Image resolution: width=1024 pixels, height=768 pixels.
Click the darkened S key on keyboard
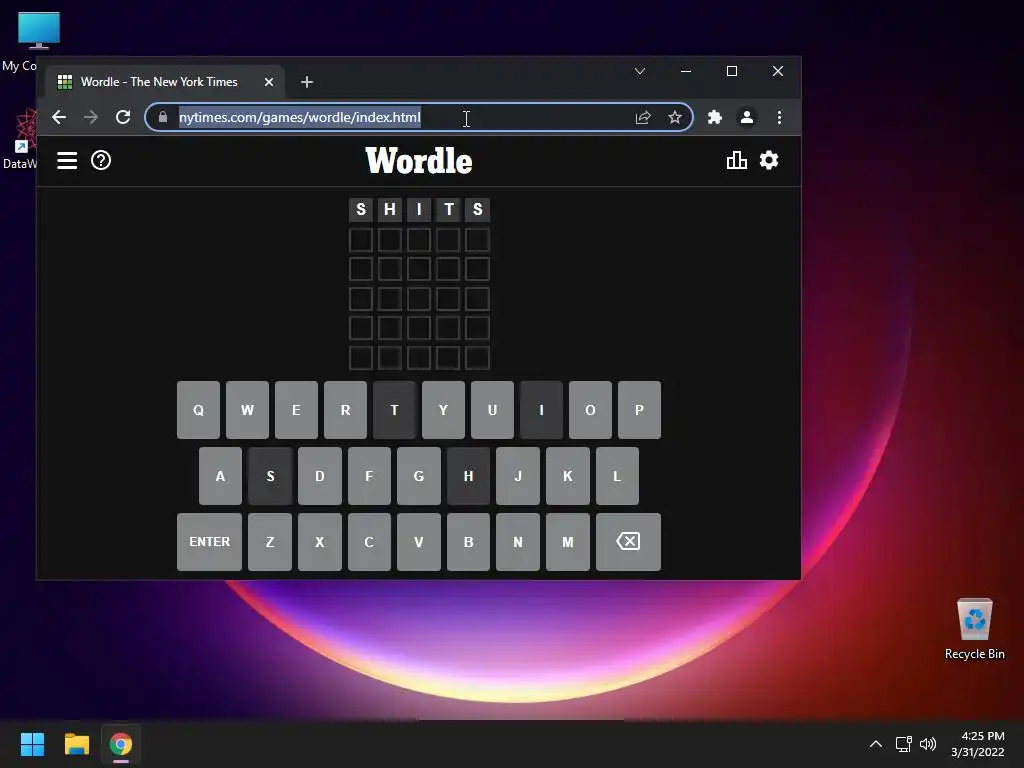tap(270, 476)
